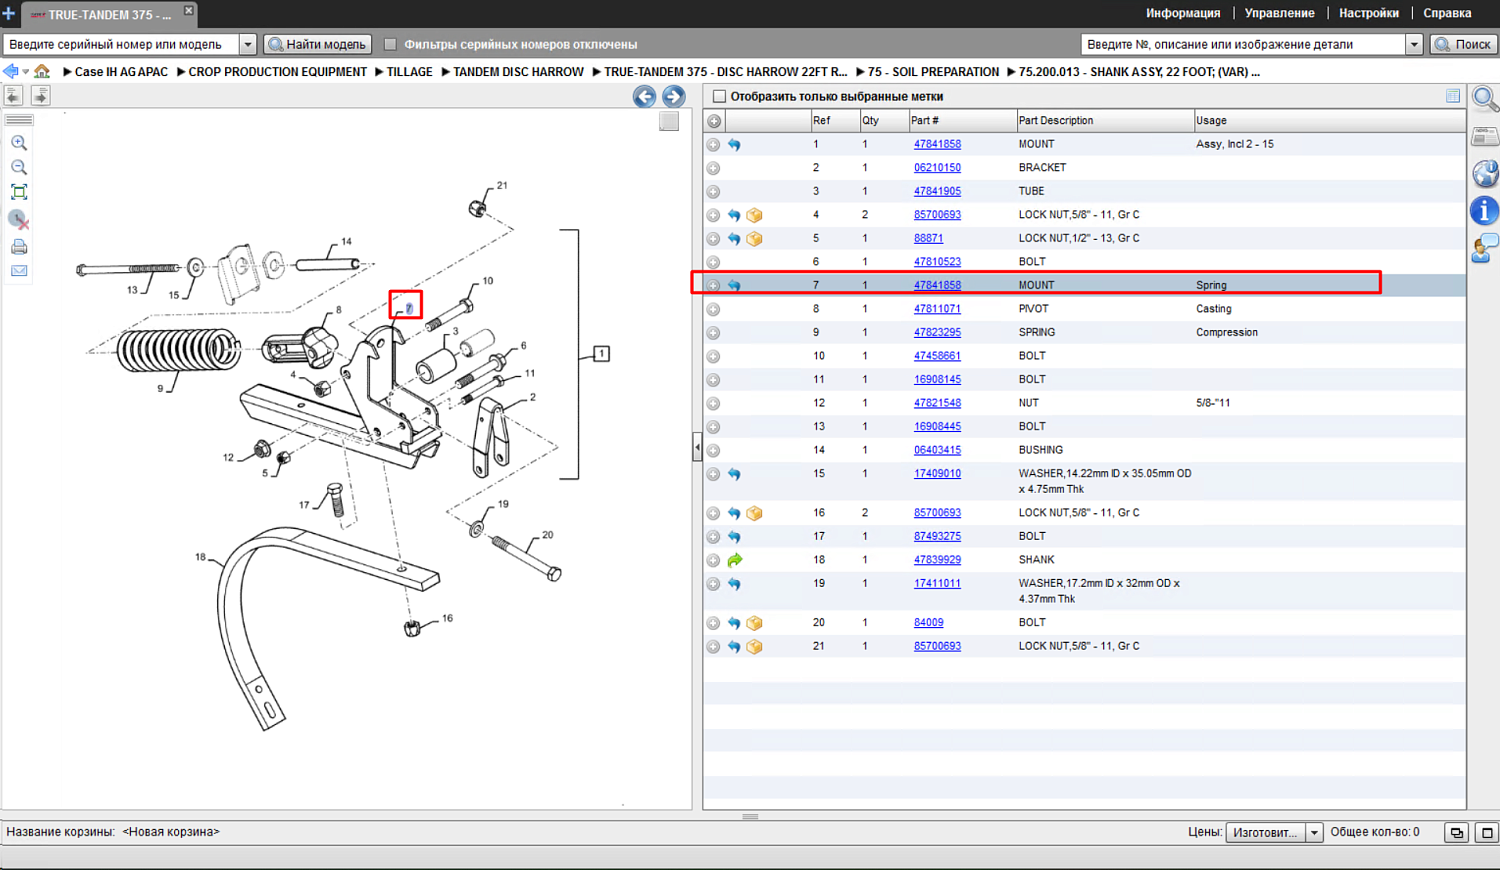Open the Настройки menu
Screen dimensions: 1500x870
pyautogui.click(x=1369, y=13)
